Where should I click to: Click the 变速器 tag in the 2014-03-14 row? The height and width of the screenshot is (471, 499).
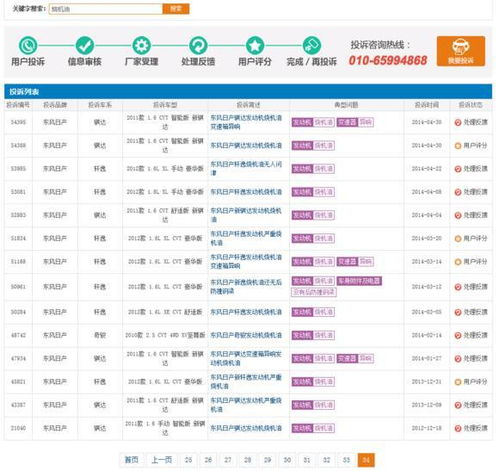(x=347, y=262)
